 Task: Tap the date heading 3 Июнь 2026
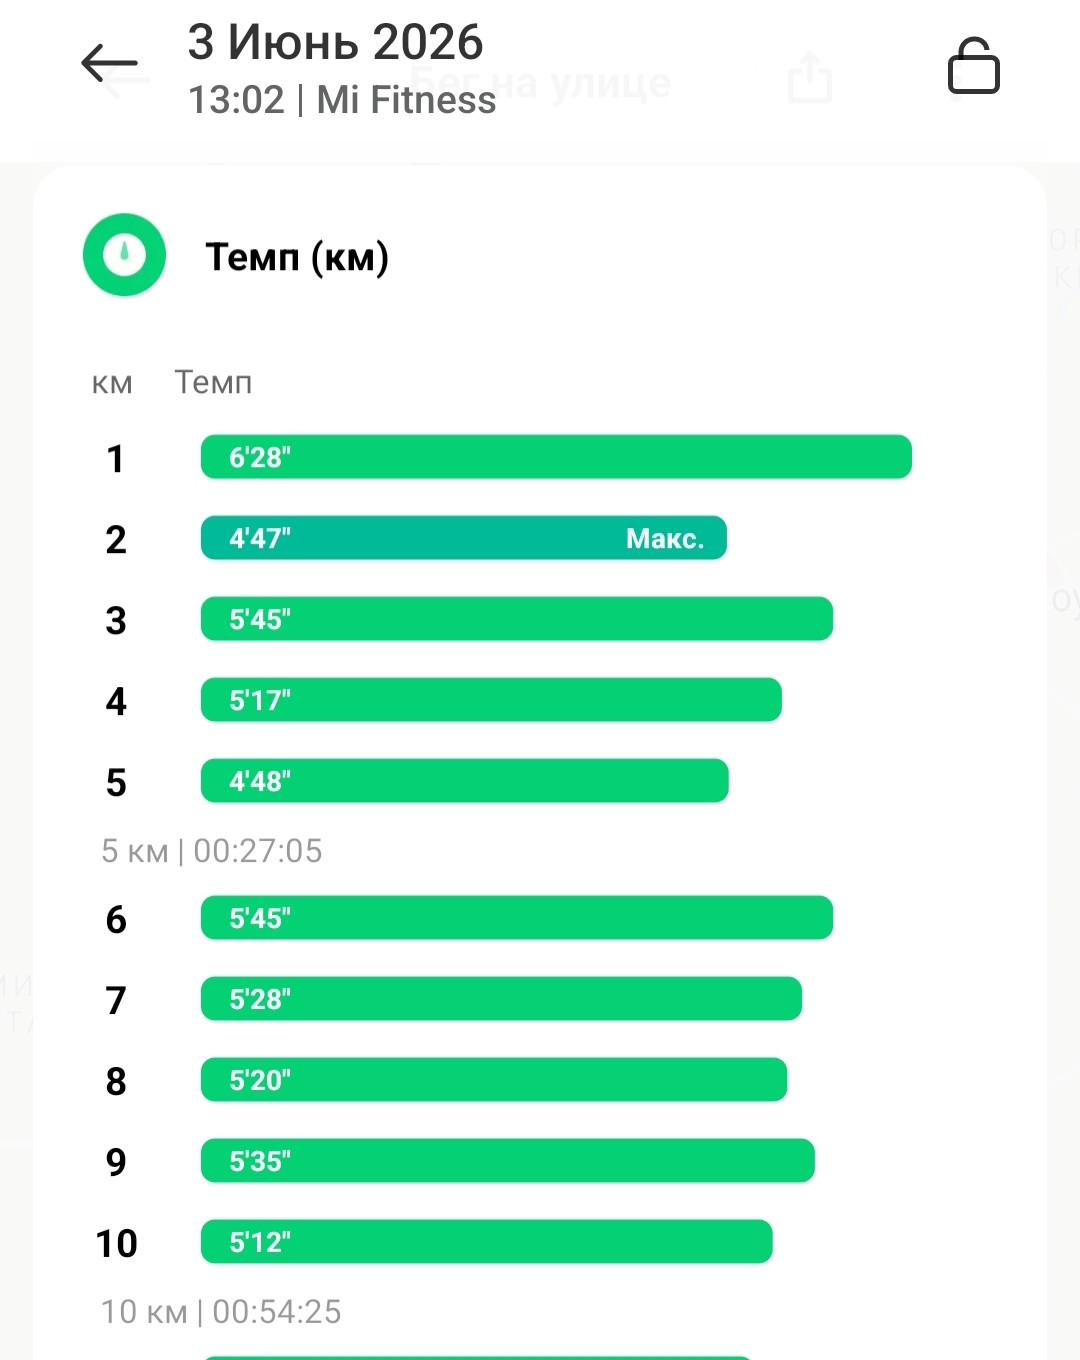[336, 42]
